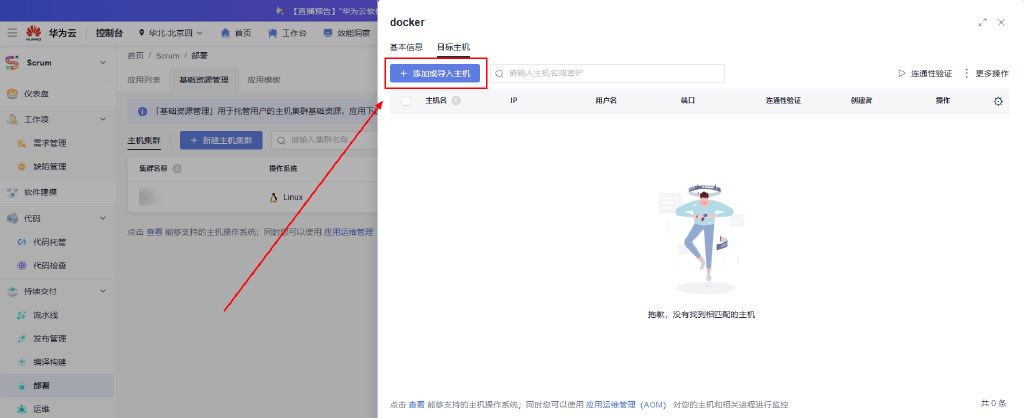This screenshot has height=418, width=1024.
Task: Click the Scrum project icon in the sidebar
Action: 12,63
